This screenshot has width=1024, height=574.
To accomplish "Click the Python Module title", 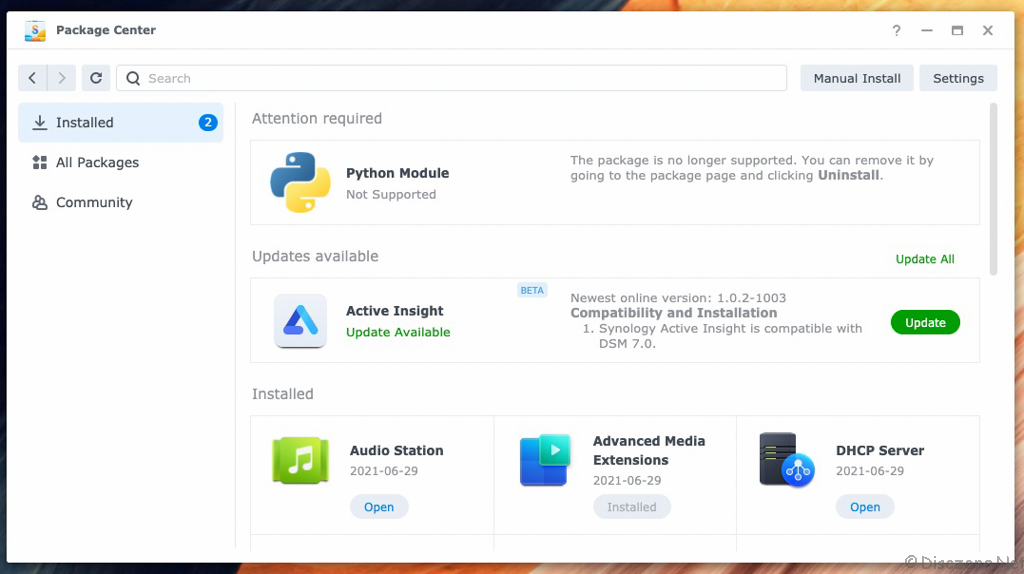I will (x=397, y=173).
